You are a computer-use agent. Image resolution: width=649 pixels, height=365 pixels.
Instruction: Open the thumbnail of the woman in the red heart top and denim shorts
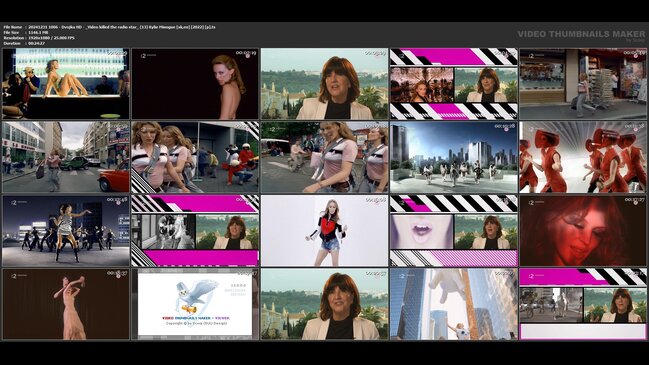[324, 231]
